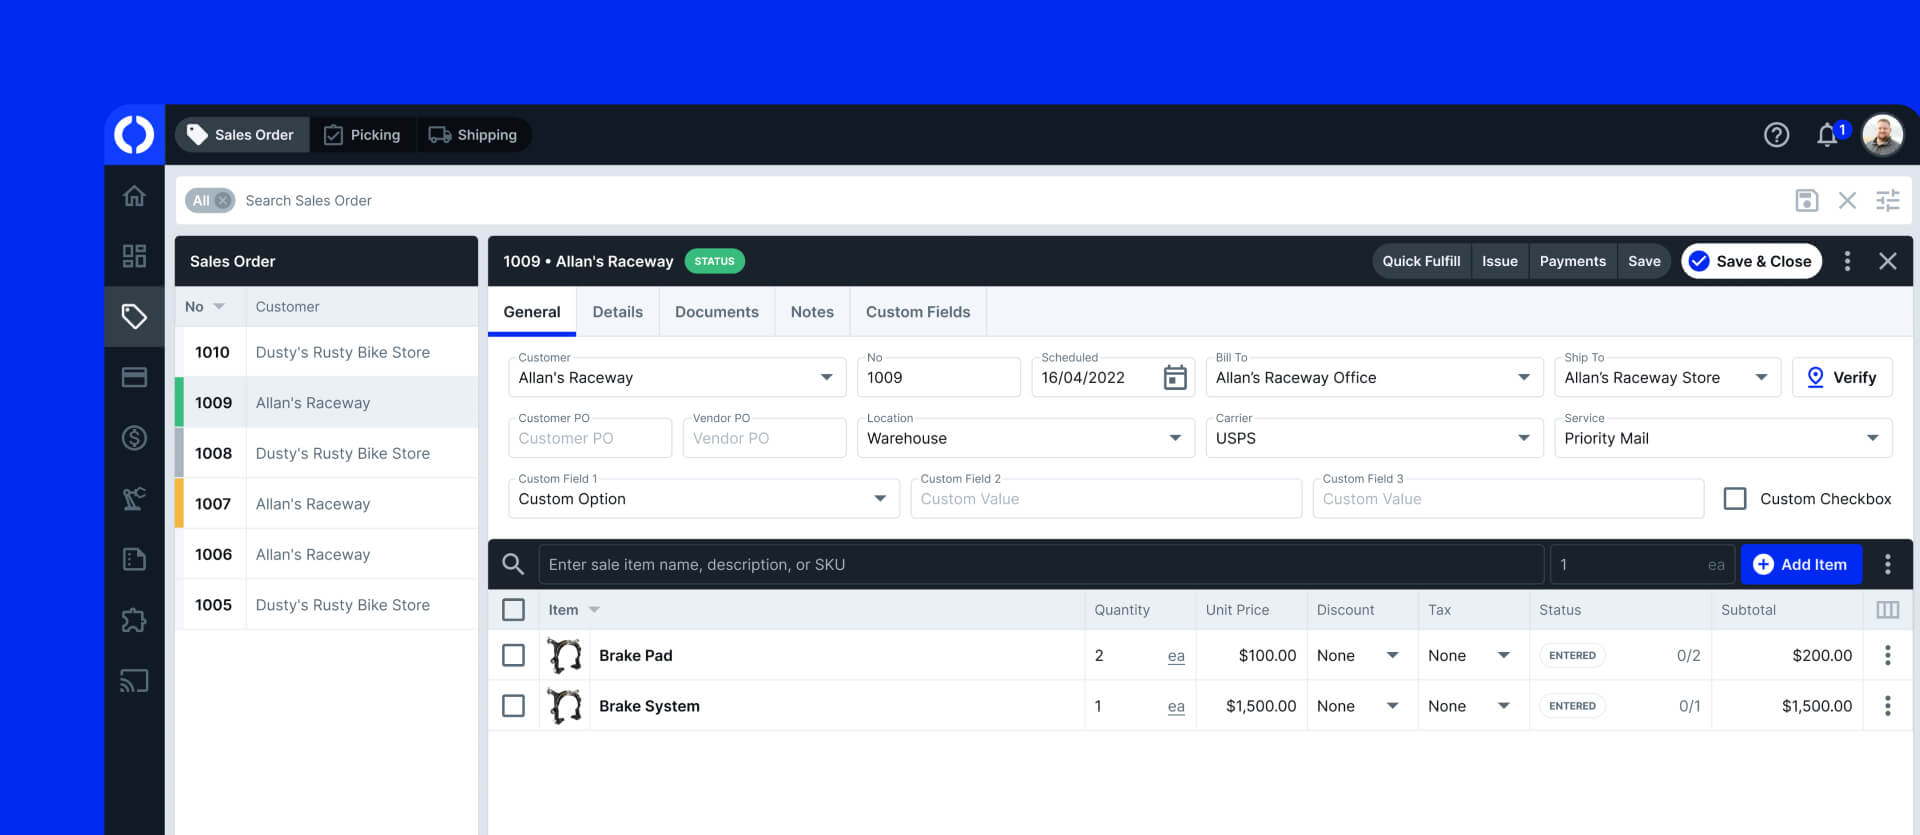Select the sales tag icon in sidebar
The image size is (1920, 835).
click(134, 317)
